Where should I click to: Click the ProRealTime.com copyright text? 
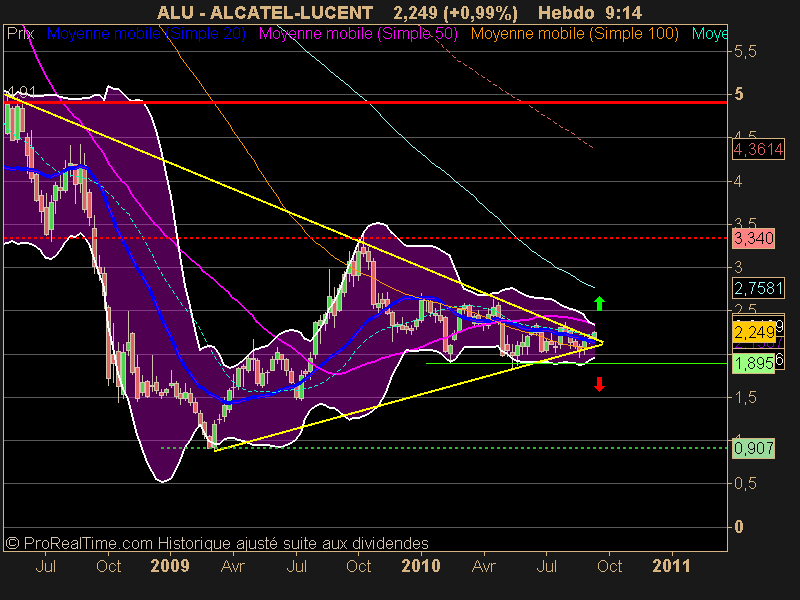click(x=217, y=543)
